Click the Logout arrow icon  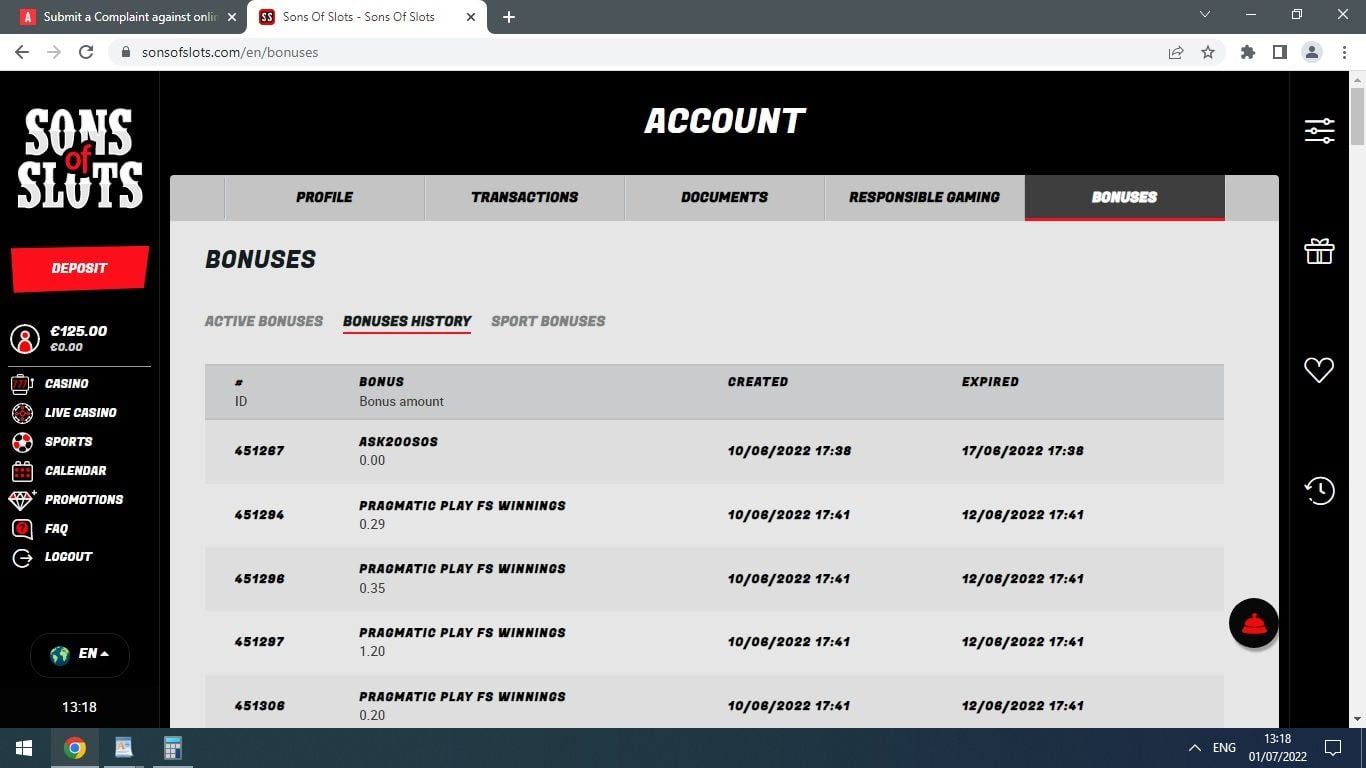(22, 557)
